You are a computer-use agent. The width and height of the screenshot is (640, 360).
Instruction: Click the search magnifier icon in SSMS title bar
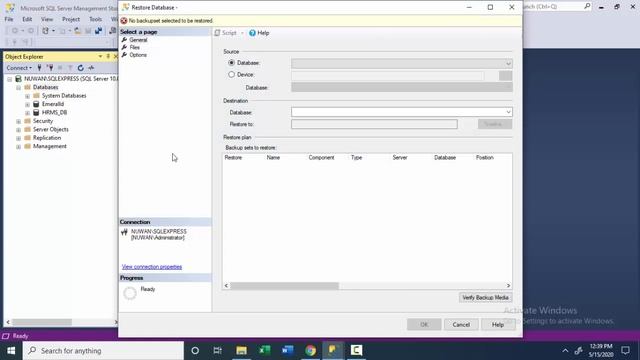[x=587, y=6]
